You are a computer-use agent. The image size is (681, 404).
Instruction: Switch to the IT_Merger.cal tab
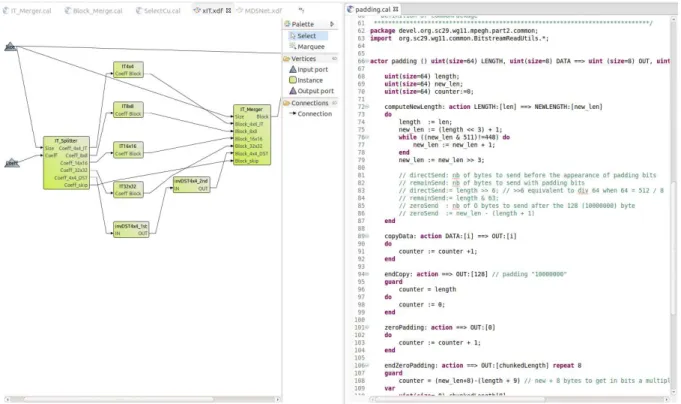(27, 10)
